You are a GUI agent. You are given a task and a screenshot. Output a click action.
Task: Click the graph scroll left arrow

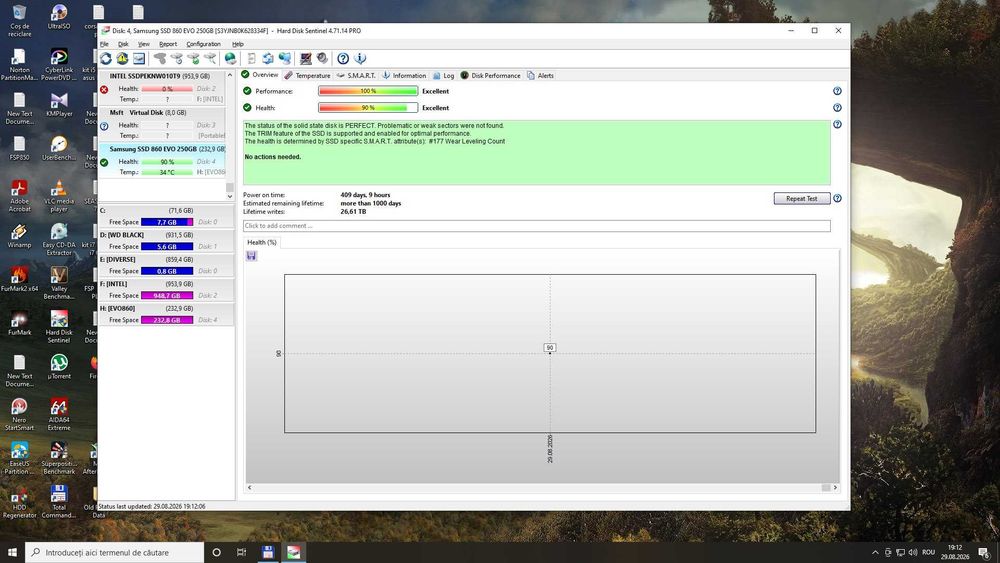tap(249, 488)
